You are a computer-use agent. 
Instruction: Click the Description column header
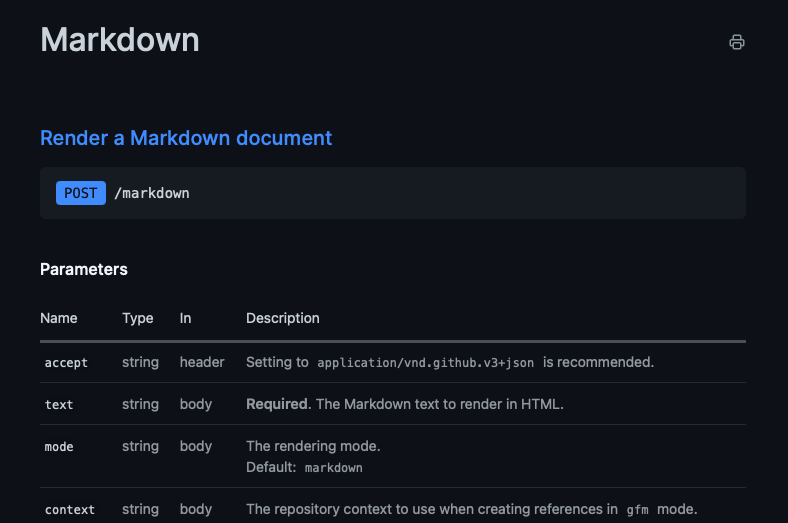tap(282, 318)
